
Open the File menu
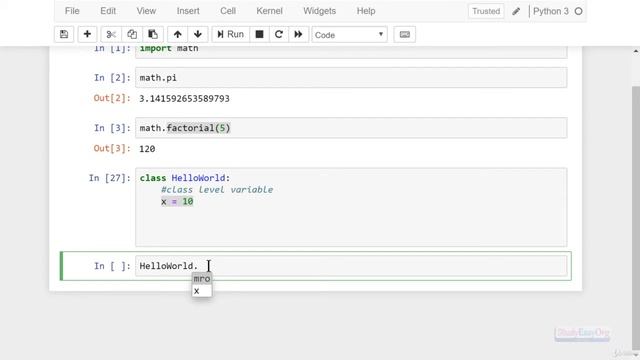(72, 11)
